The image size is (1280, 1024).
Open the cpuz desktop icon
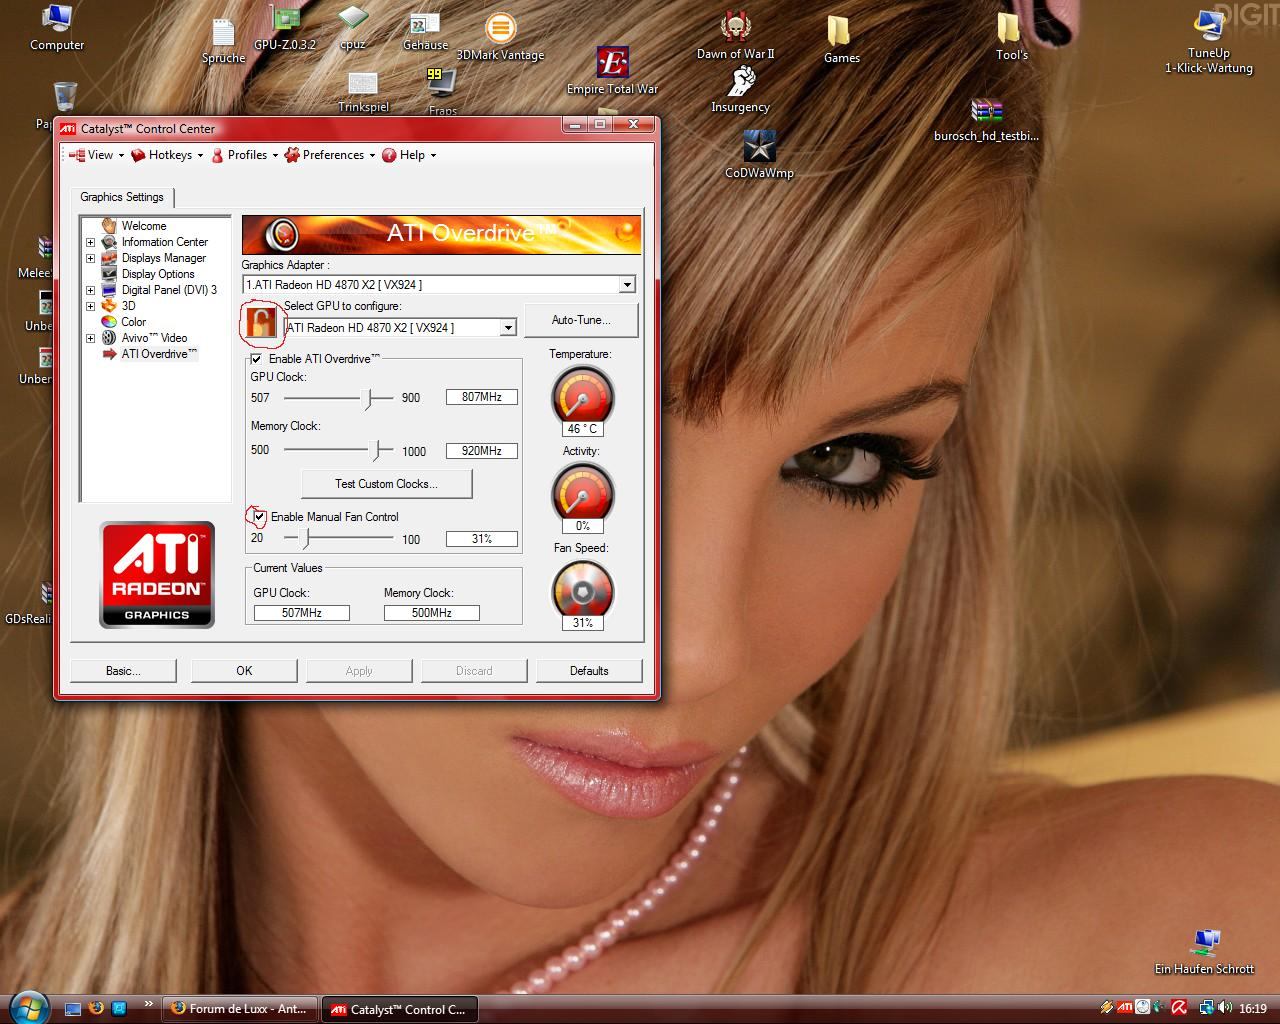pyautogui.click(x=352, y=28)
